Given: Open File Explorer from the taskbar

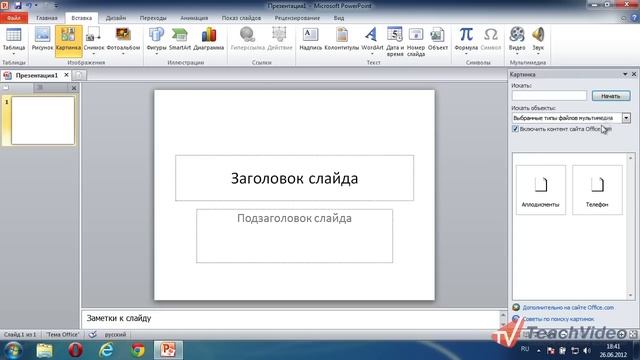Looking at the screenshot, I should tap(44, 350).
